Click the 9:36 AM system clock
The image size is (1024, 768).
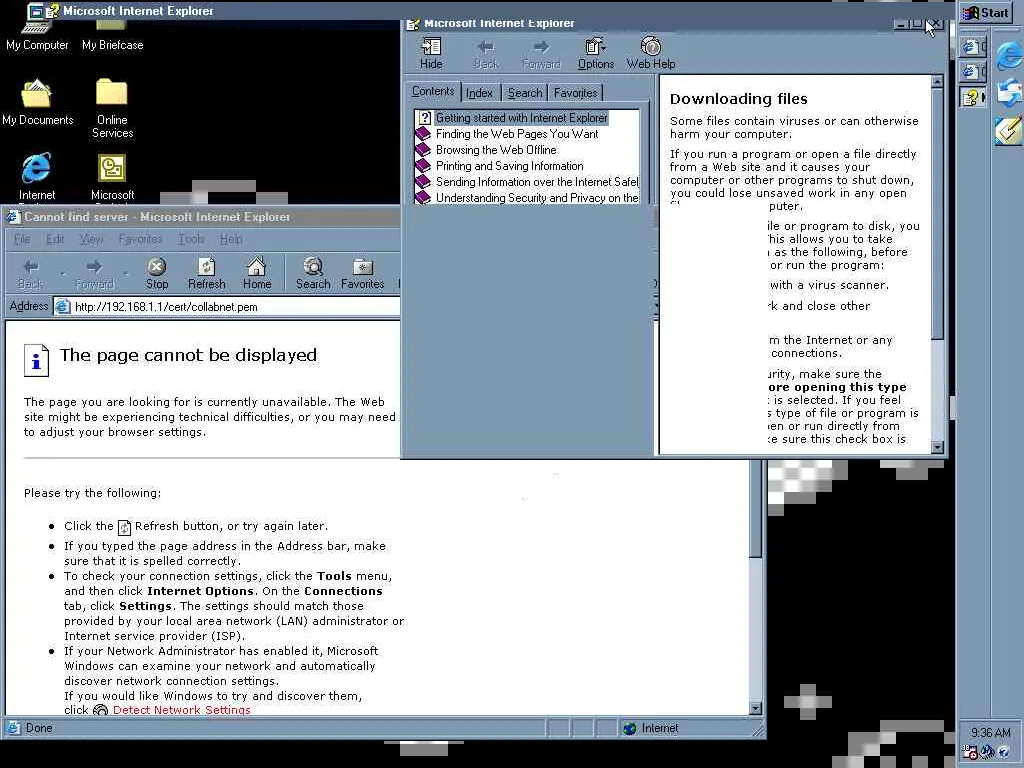tap(990, 733)
